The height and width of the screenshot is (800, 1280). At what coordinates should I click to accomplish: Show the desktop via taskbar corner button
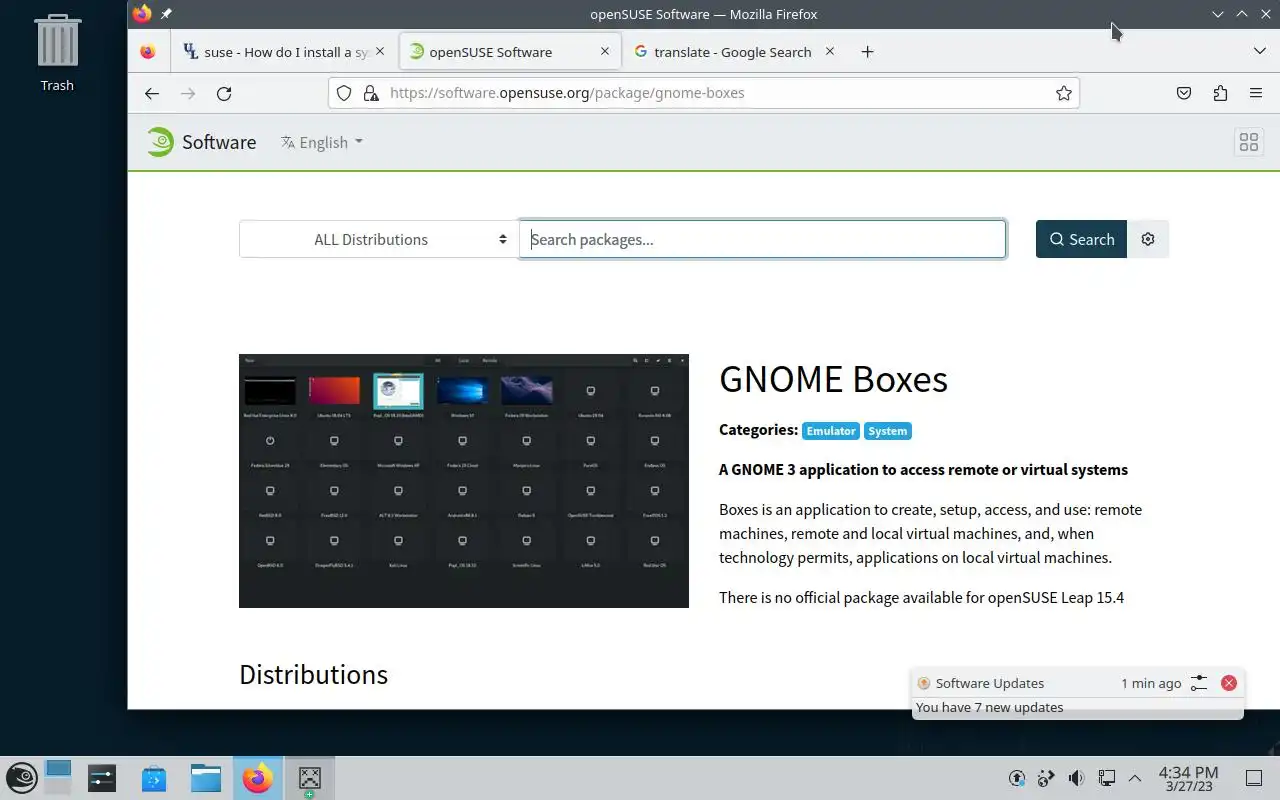click(x=1254, y=778)
